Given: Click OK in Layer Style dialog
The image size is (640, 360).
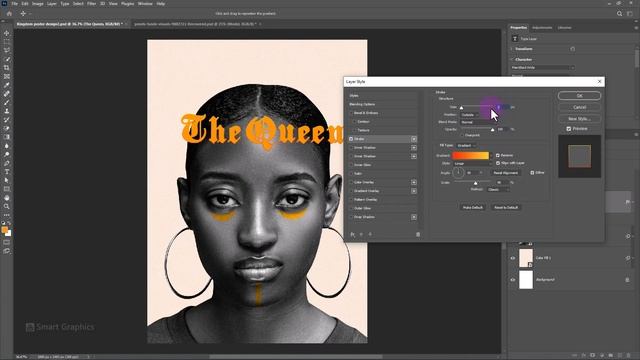Looking at the screenshot, I should click(579, 96).
